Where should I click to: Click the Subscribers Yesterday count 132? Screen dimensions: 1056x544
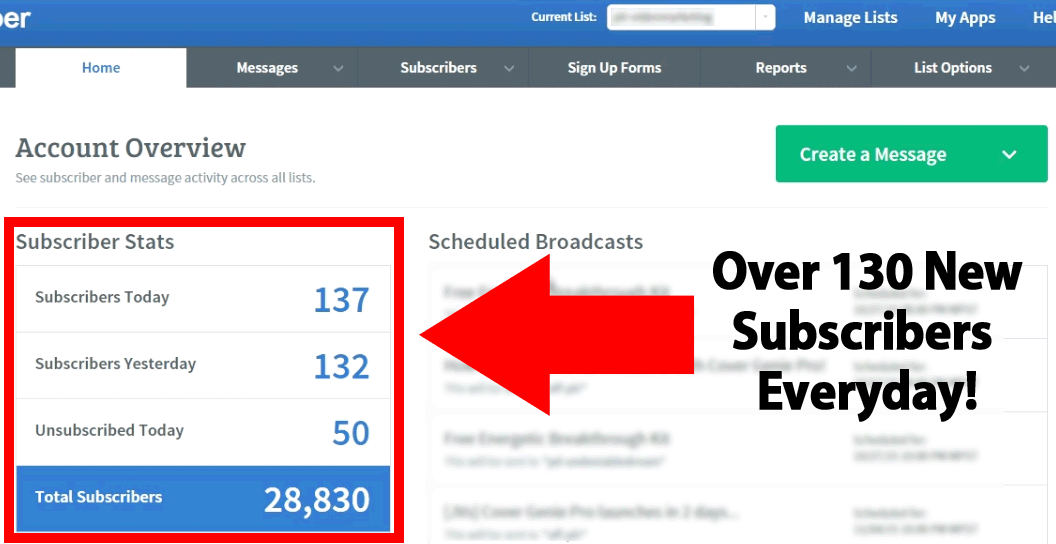pyautogui.click(x=341, y=366)
